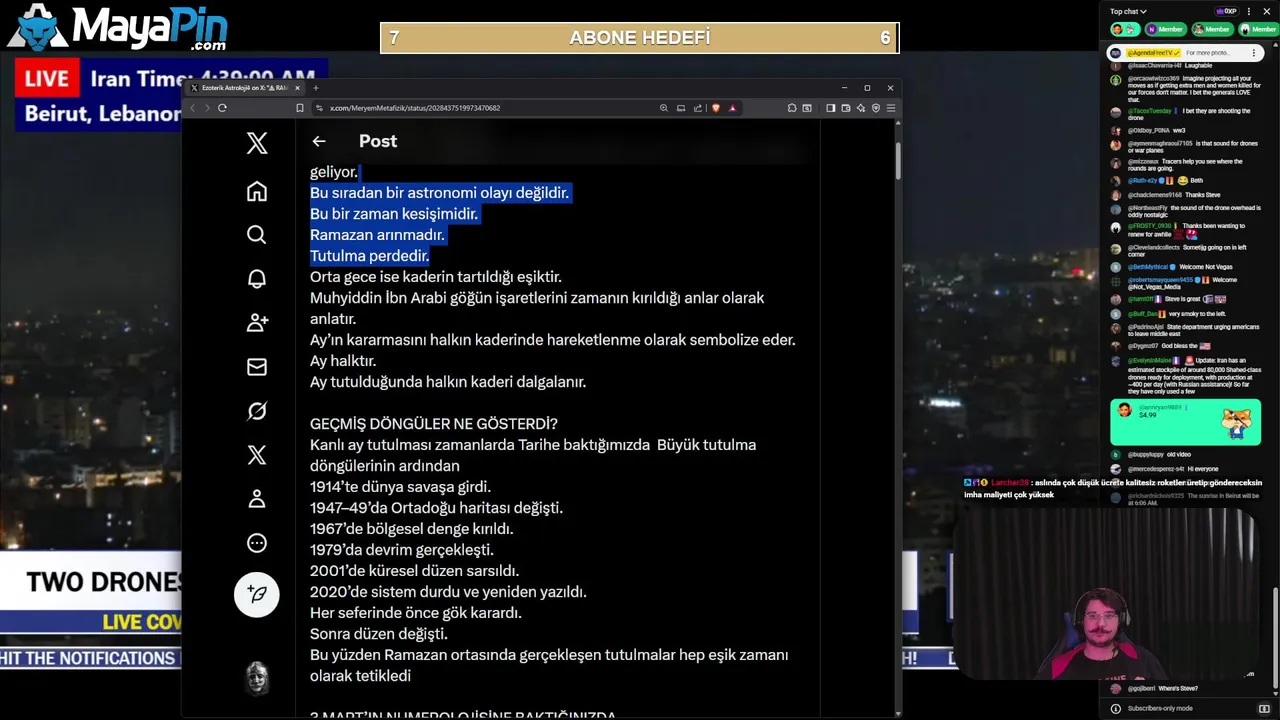Open Notifications bell in X sidebar
Screen dimensions: 1280x720
click(x=257, y=279)
